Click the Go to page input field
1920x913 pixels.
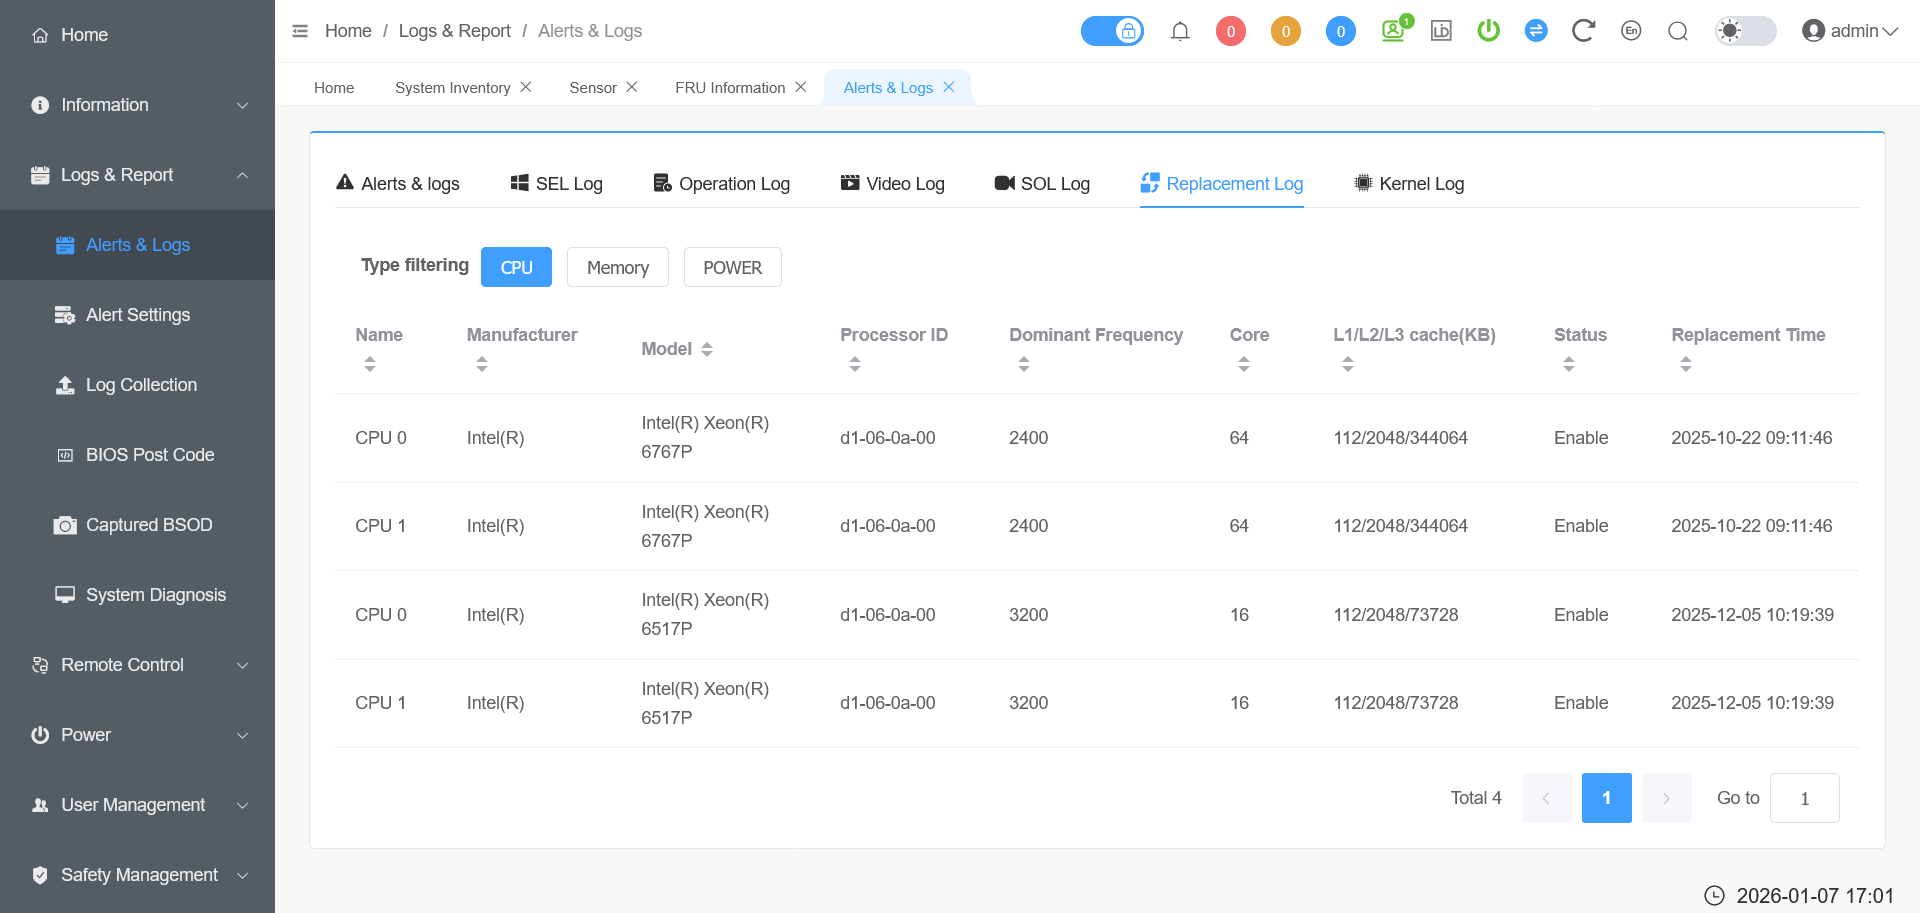tap(1804, 798)
